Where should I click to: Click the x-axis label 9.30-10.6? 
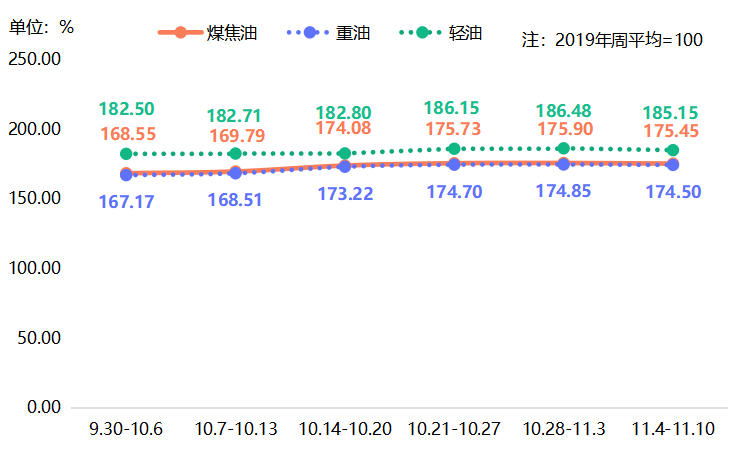126,429
